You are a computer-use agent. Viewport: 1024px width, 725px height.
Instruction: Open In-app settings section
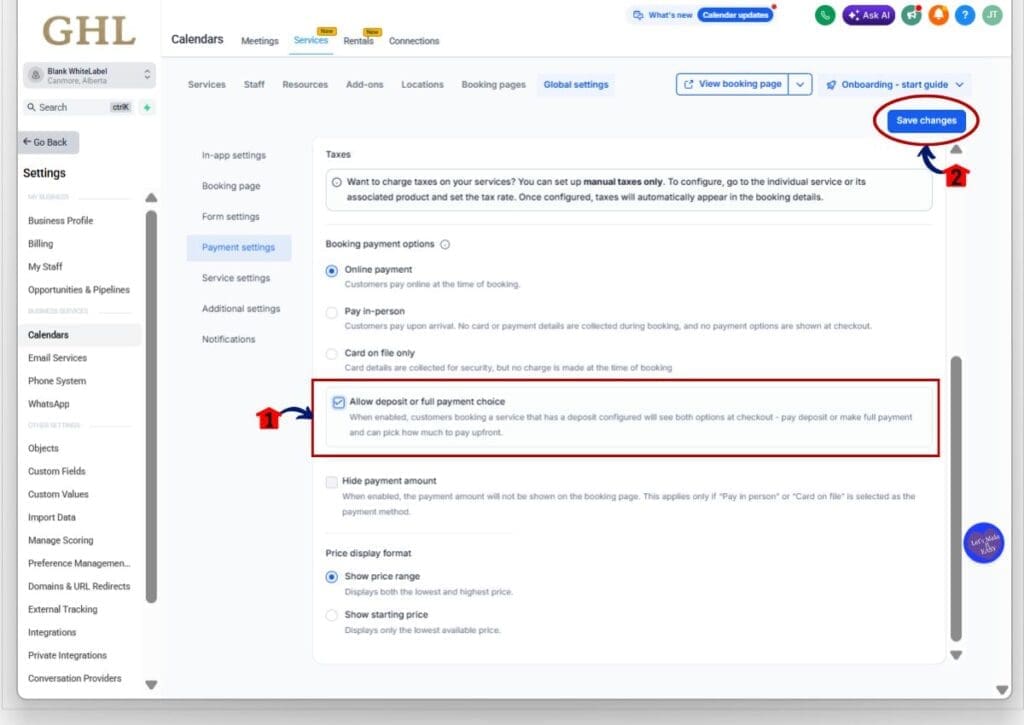coord(234,155)
